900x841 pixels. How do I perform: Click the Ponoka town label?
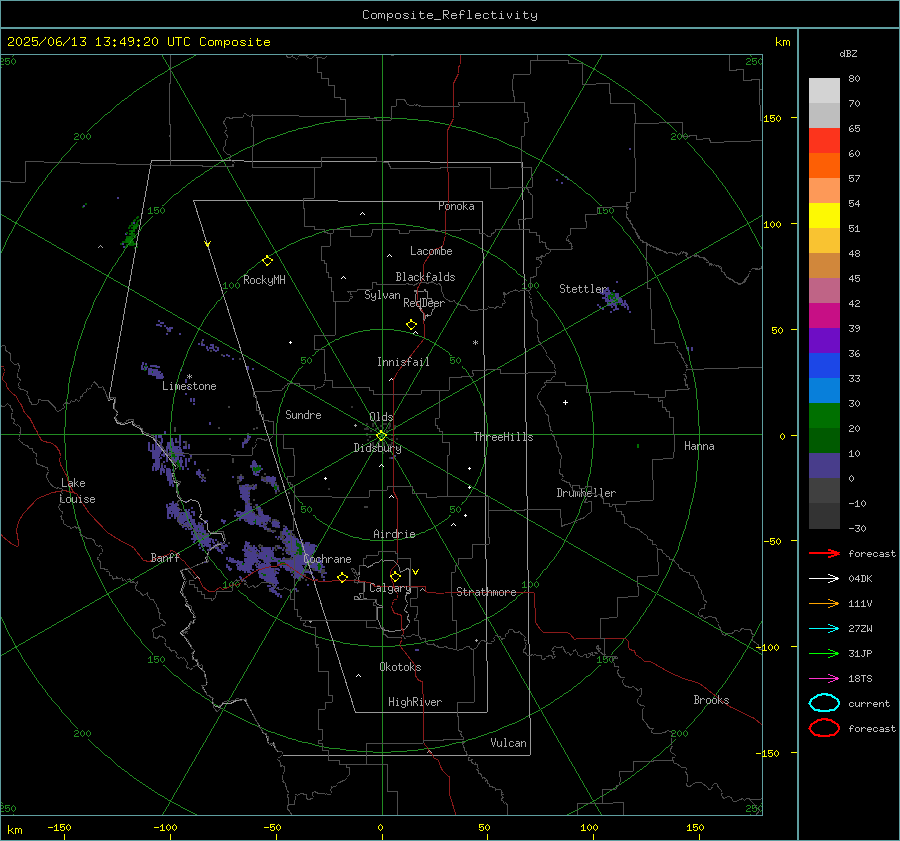[456, 206]
